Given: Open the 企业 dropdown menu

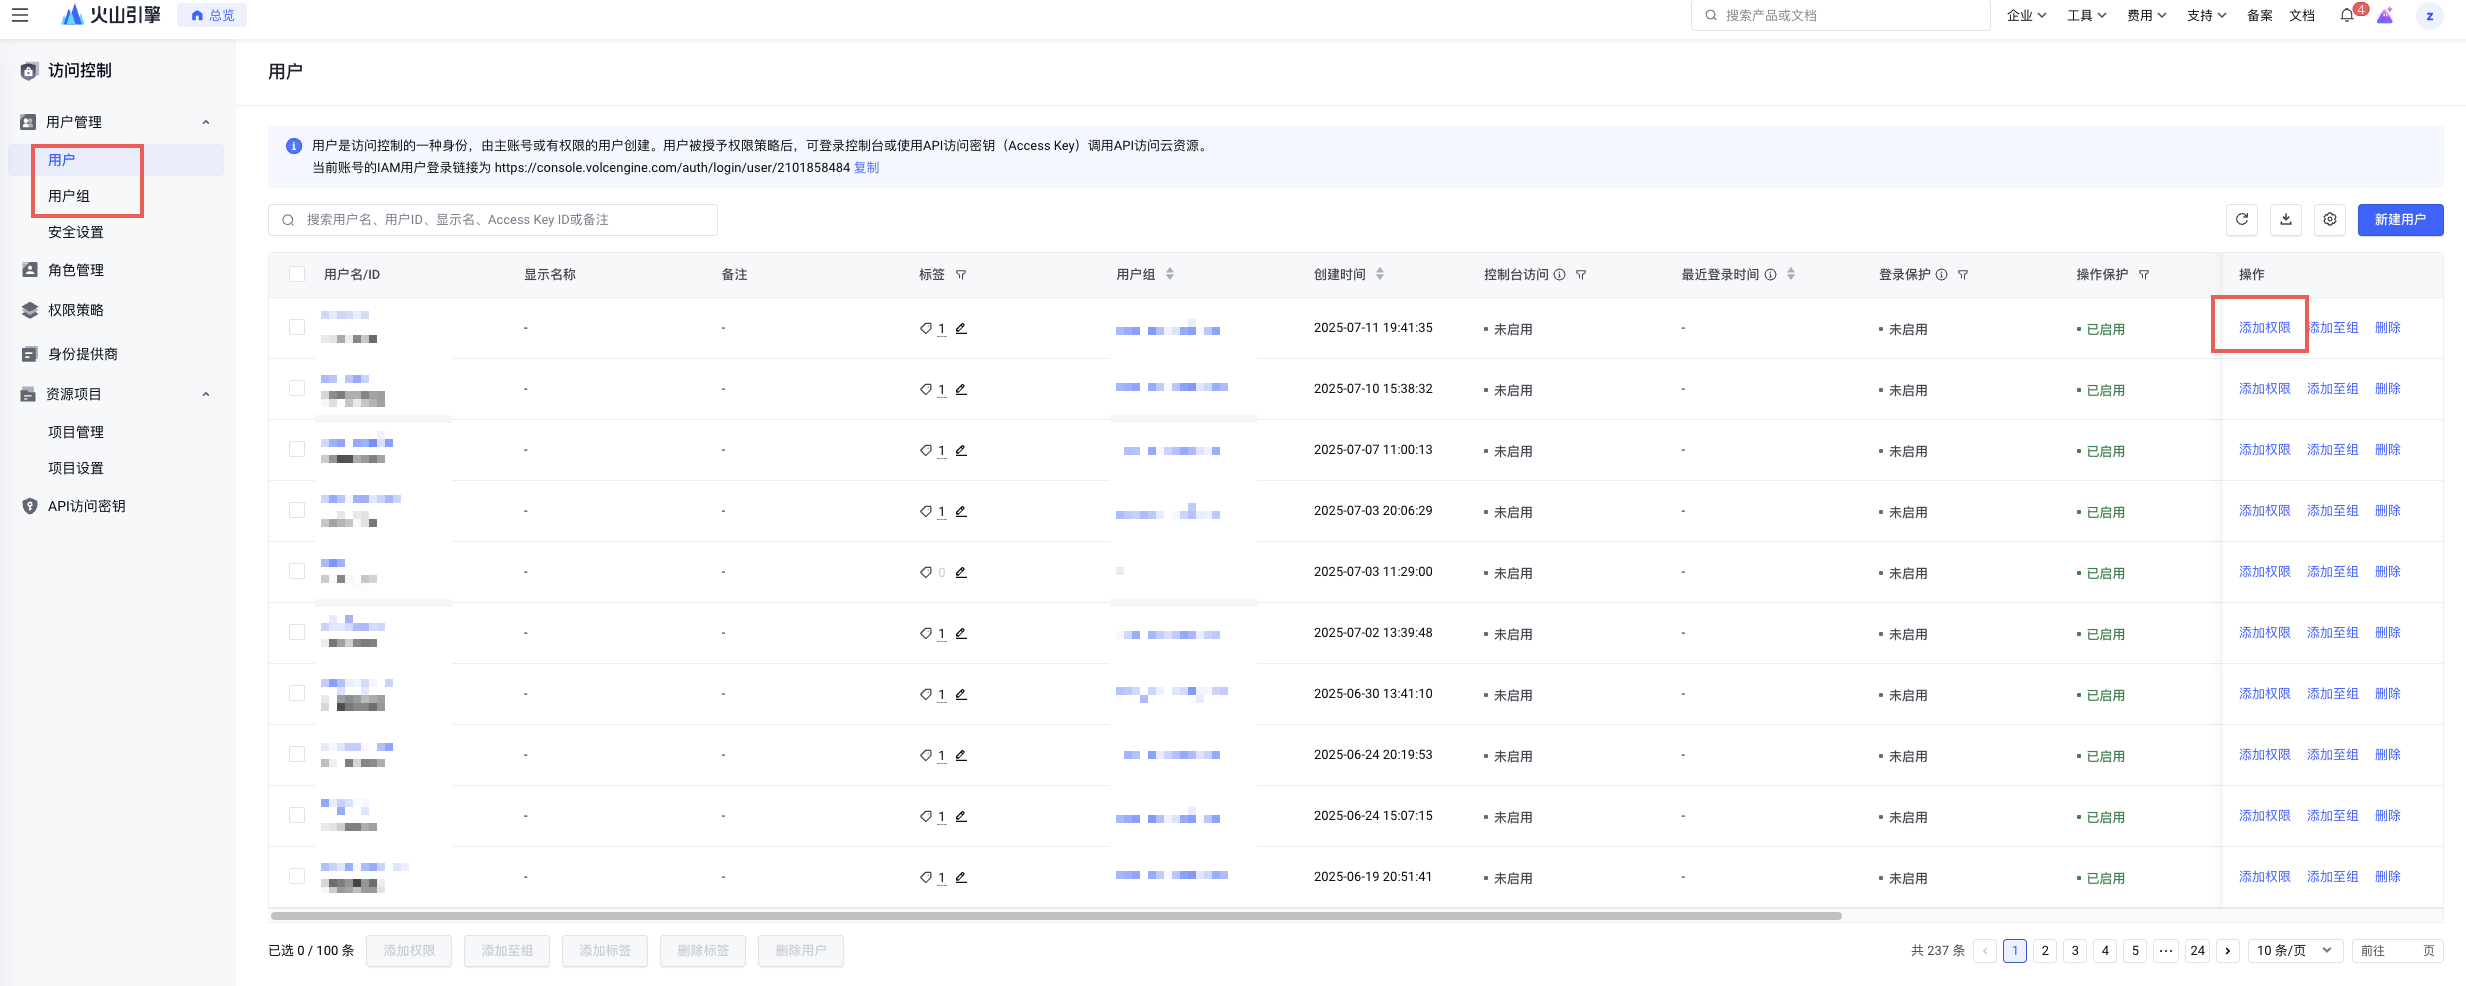Looking at the screenshot, I should tap(2026, 15).
